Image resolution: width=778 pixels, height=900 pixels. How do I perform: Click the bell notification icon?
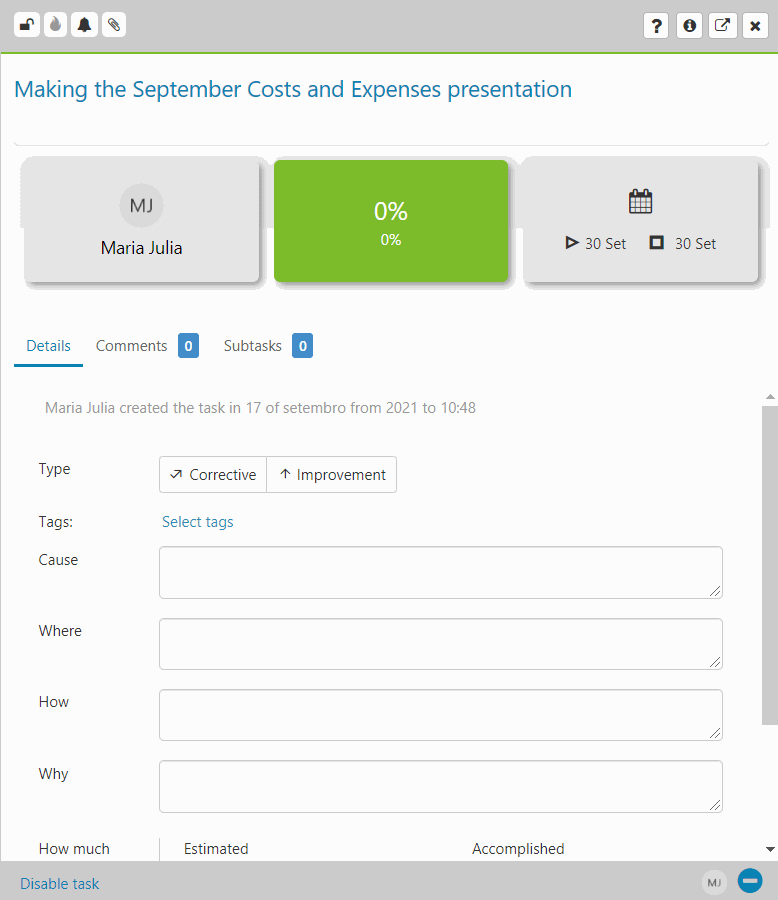[x=84, y=25]
